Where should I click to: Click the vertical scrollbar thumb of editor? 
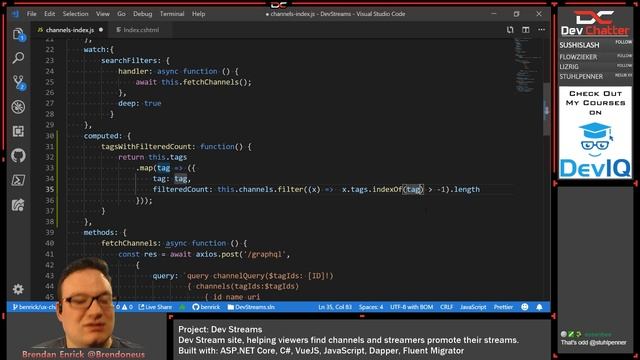pos(547,109)
